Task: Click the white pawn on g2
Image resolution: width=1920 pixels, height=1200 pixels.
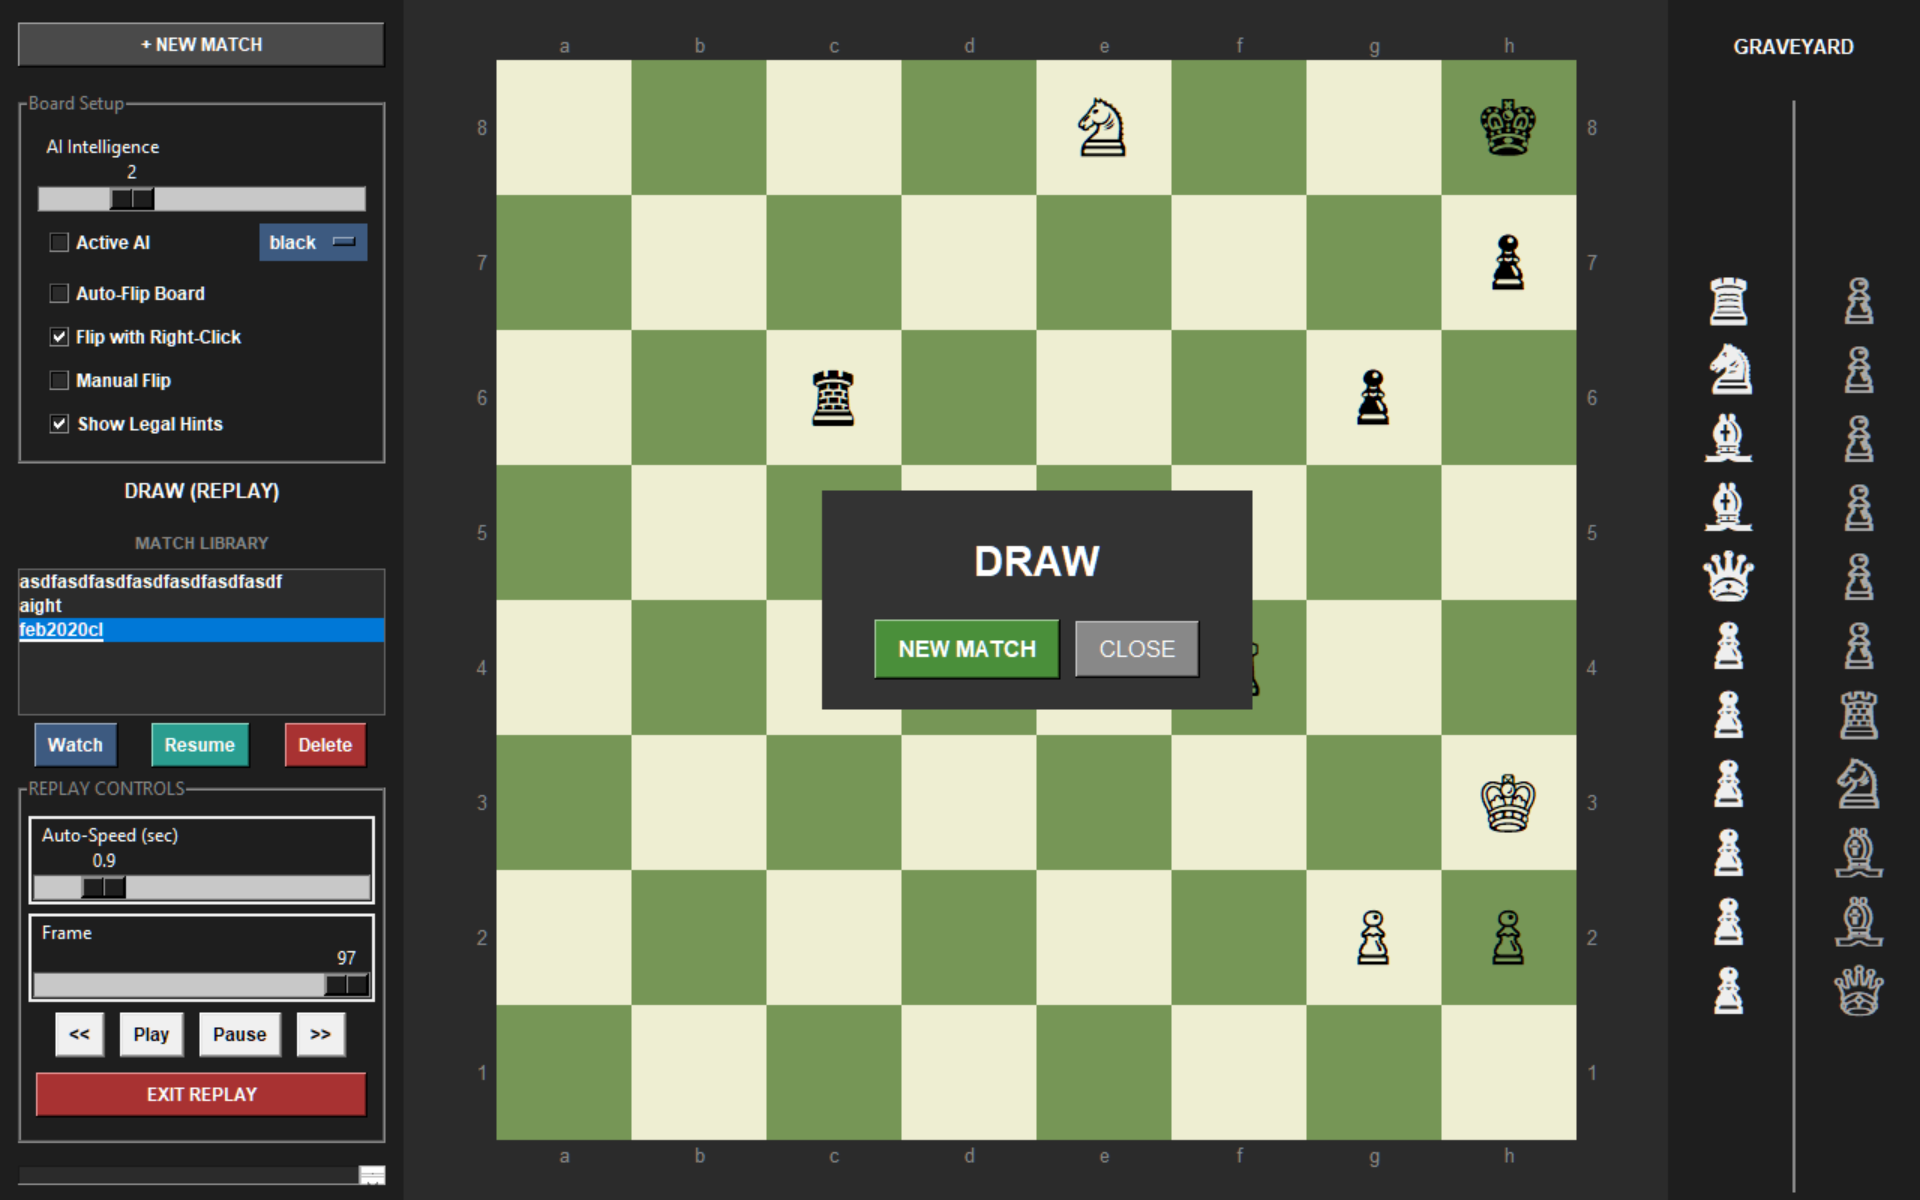Action: [x=1373, y=938]
